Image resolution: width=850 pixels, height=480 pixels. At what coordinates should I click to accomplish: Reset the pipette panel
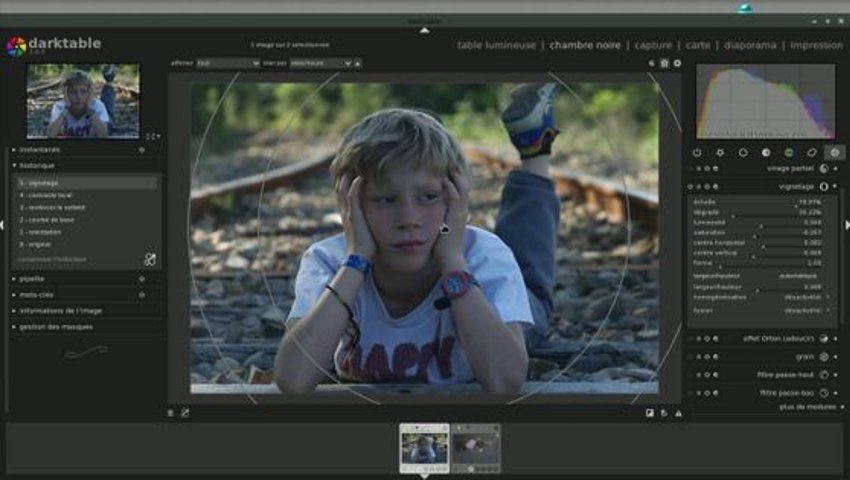141,279
